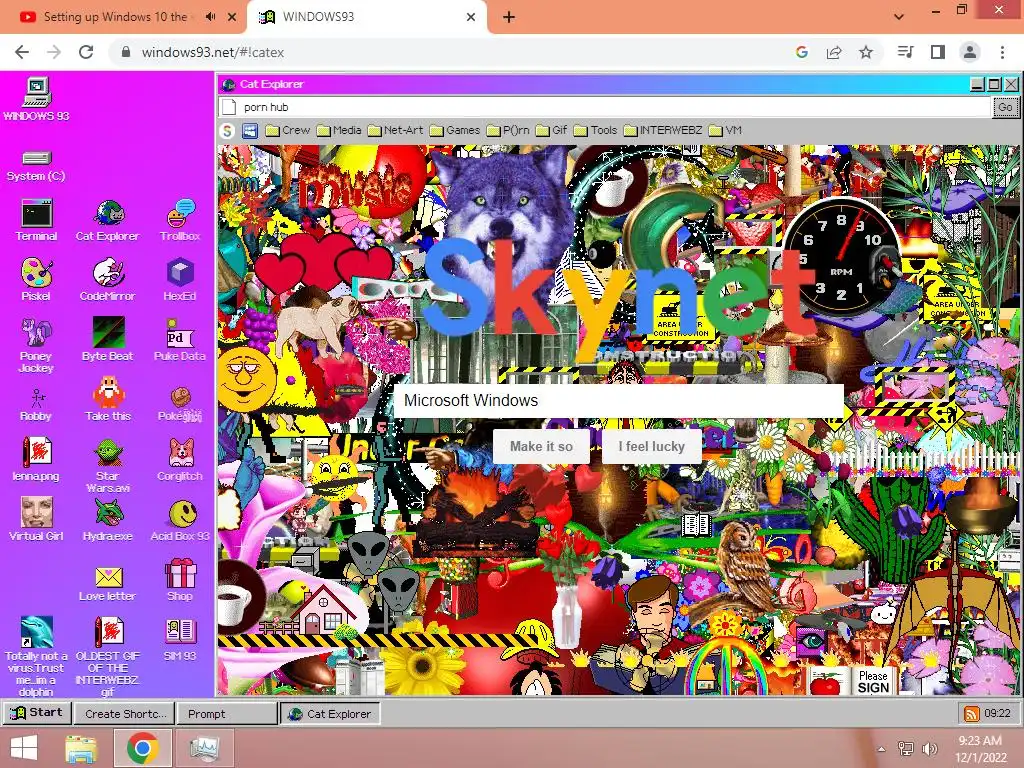Click the Chrome address bar URL
This screenshot has width=1024, height=768.
point(213,52)
